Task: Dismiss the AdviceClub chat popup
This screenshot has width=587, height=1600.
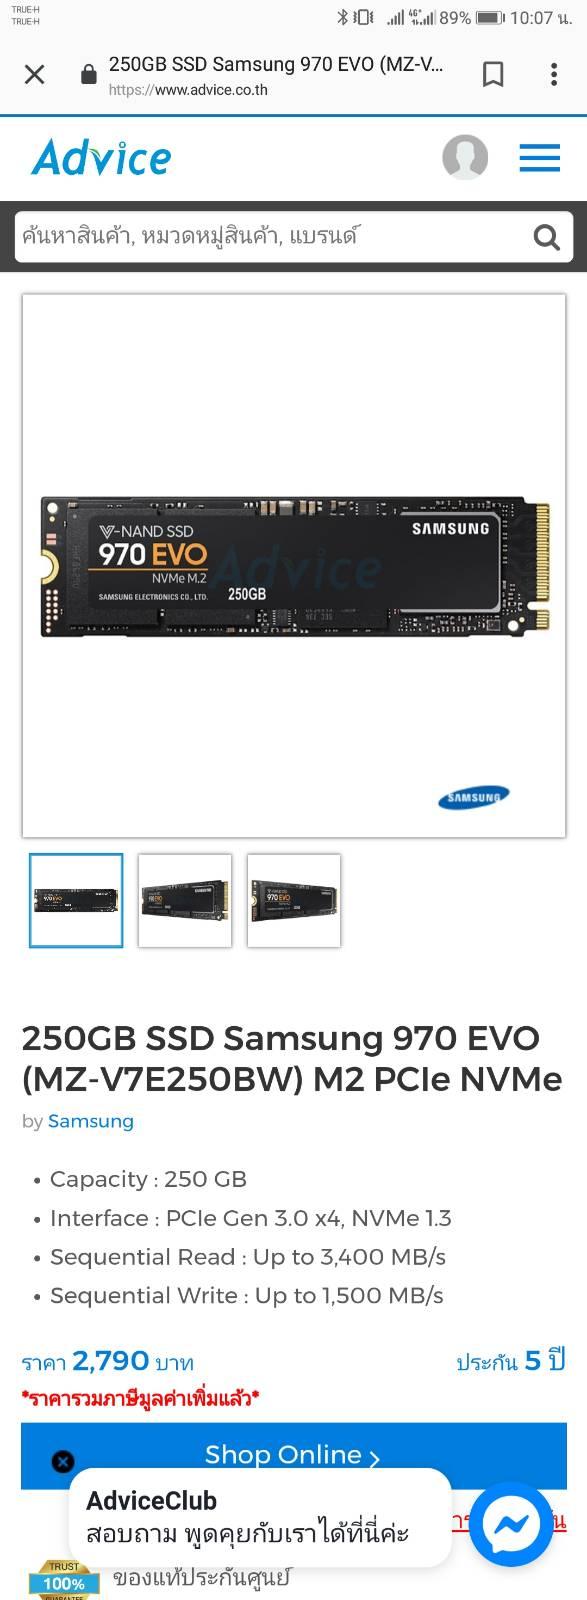Action: point(63,1462)
